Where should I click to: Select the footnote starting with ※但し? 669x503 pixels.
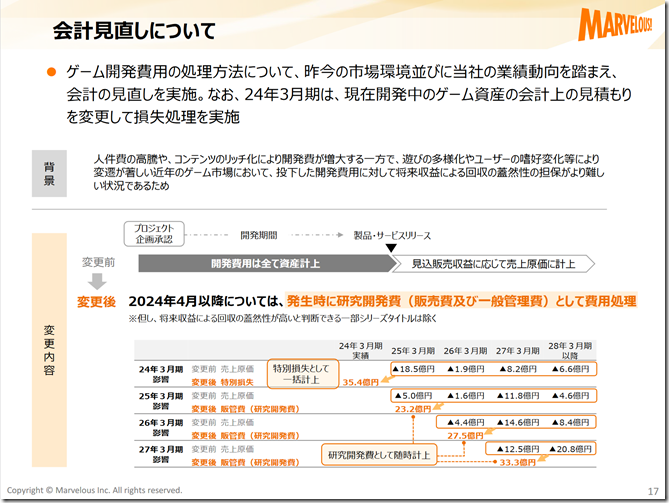click(282, 318)
